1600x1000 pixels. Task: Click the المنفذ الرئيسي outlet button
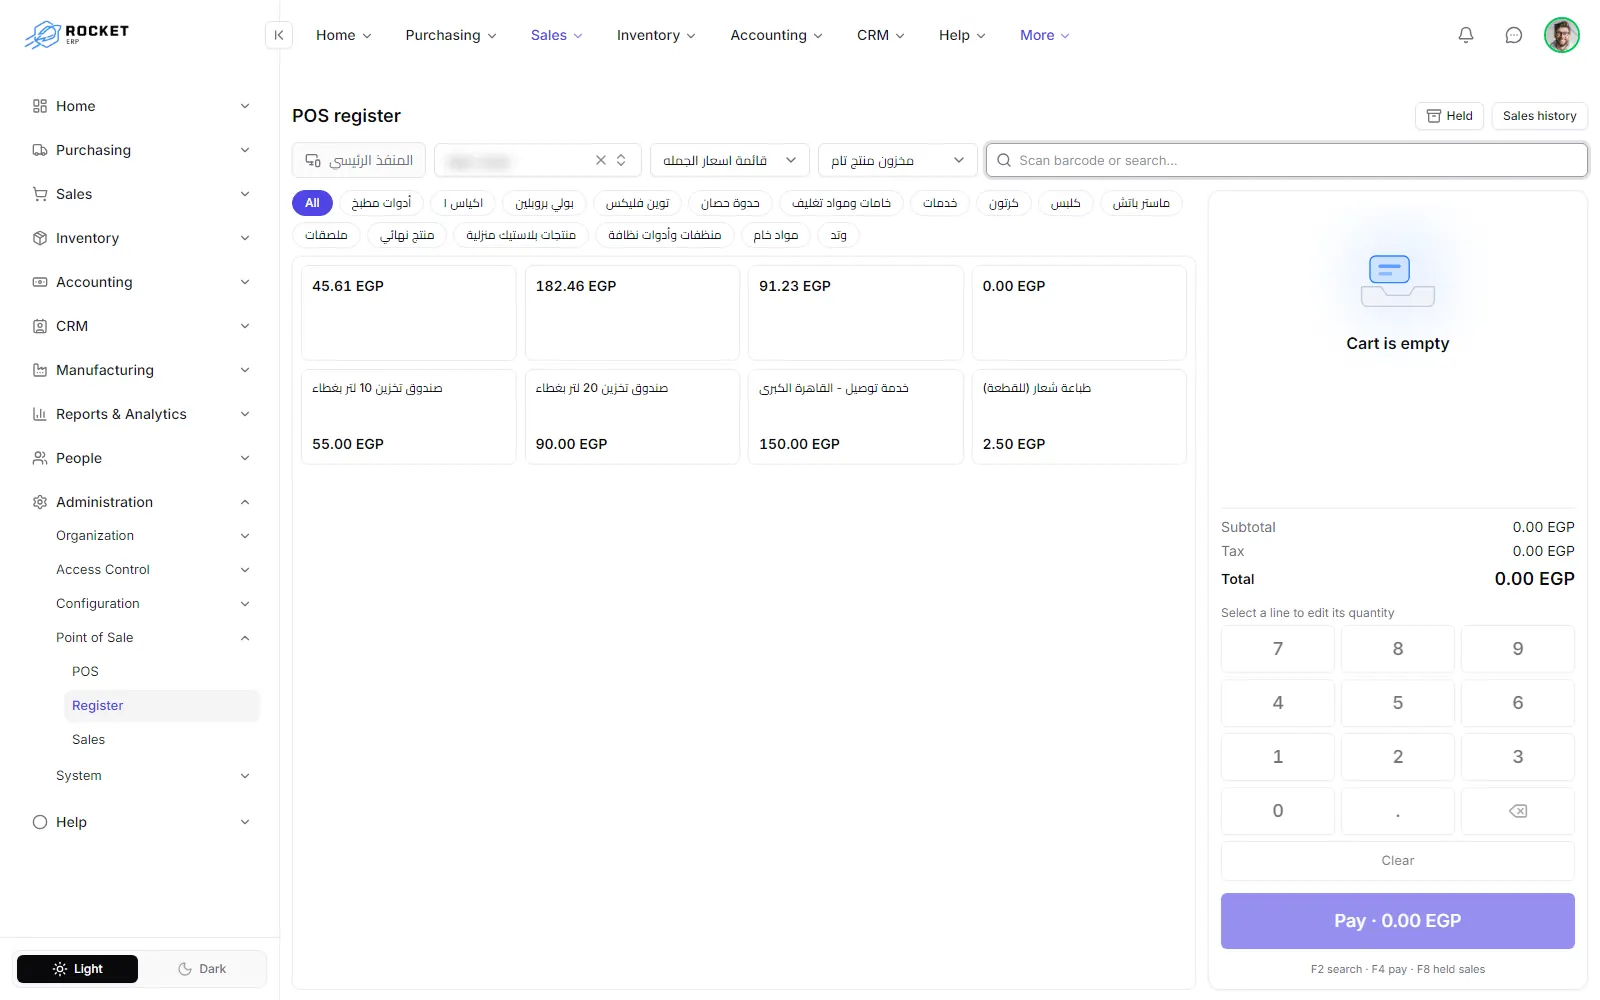(x=359, y=160)
